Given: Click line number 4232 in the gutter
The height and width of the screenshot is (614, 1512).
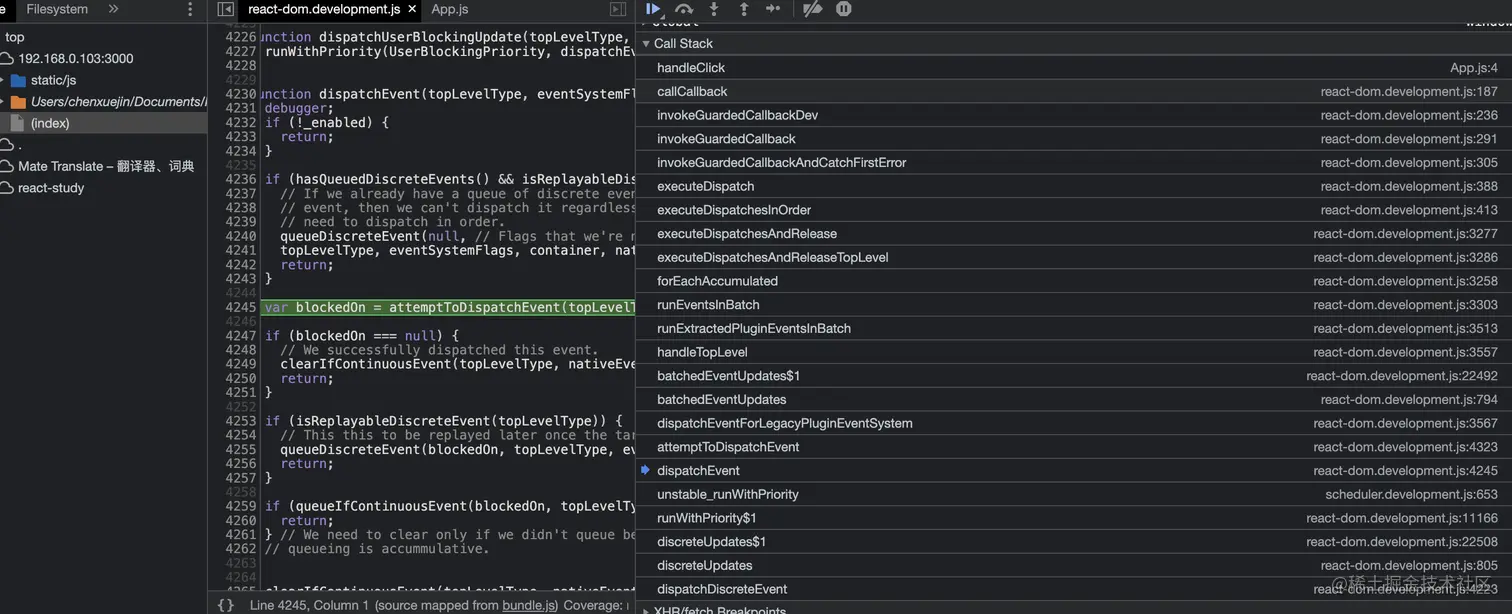Looking at the screenshot, I should (x=241, y=123).
